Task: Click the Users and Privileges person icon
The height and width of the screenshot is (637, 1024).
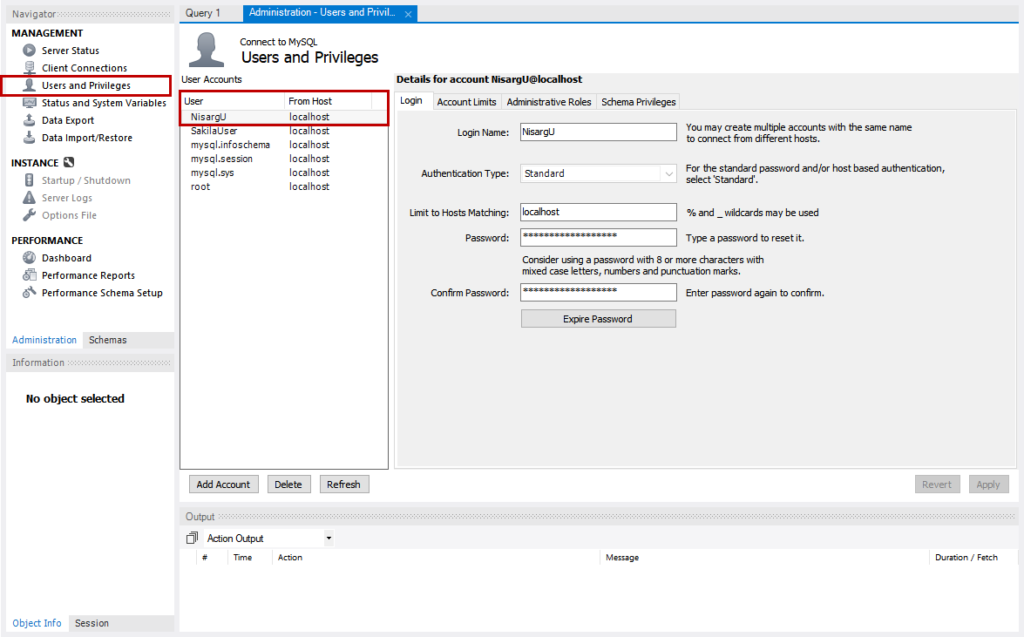Action: 29,86
